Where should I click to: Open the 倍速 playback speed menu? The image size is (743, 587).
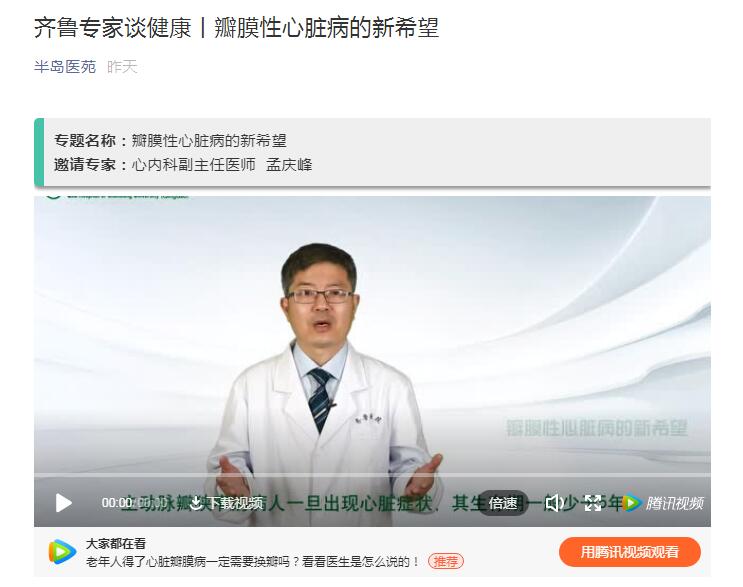point(503,503)
